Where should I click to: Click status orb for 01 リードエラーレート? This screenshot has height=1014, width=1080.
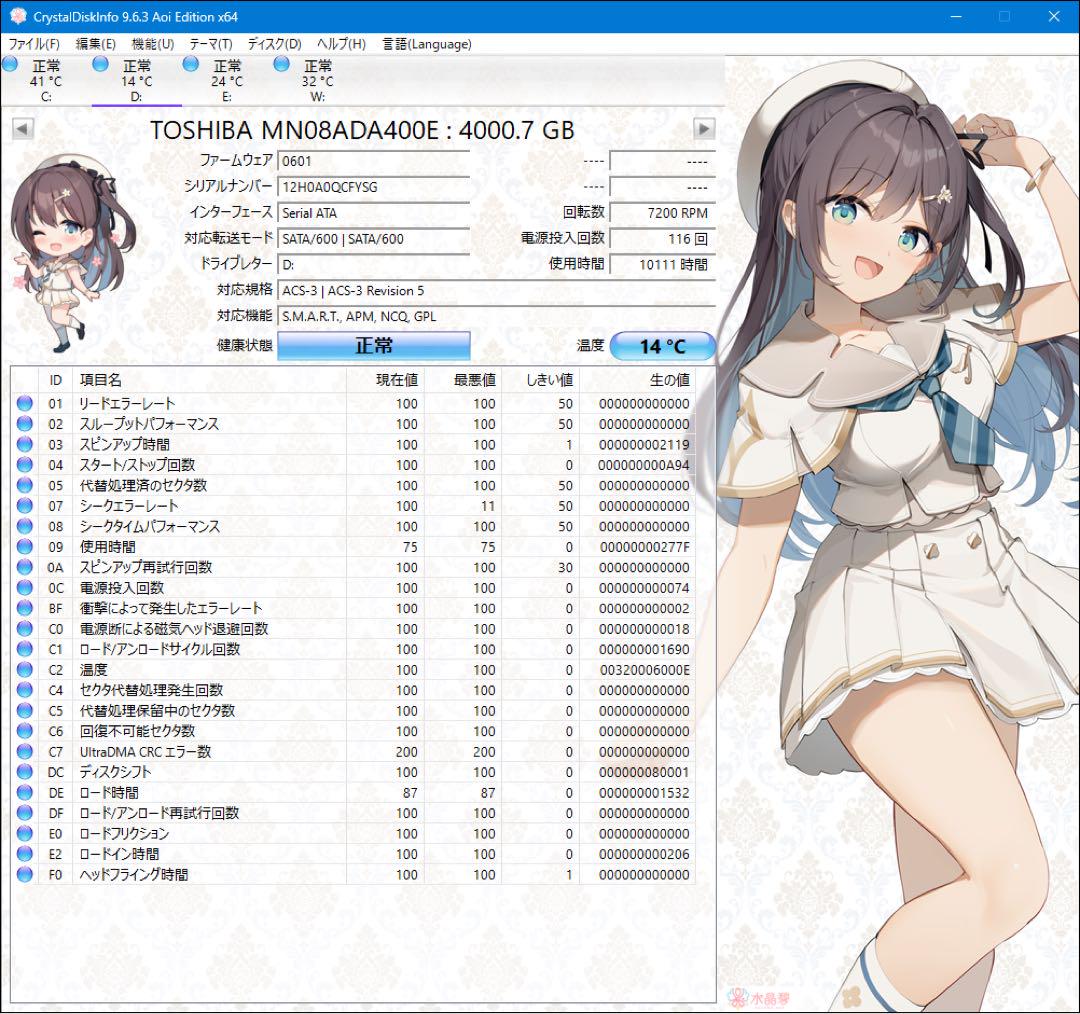[x=25, y=403]
